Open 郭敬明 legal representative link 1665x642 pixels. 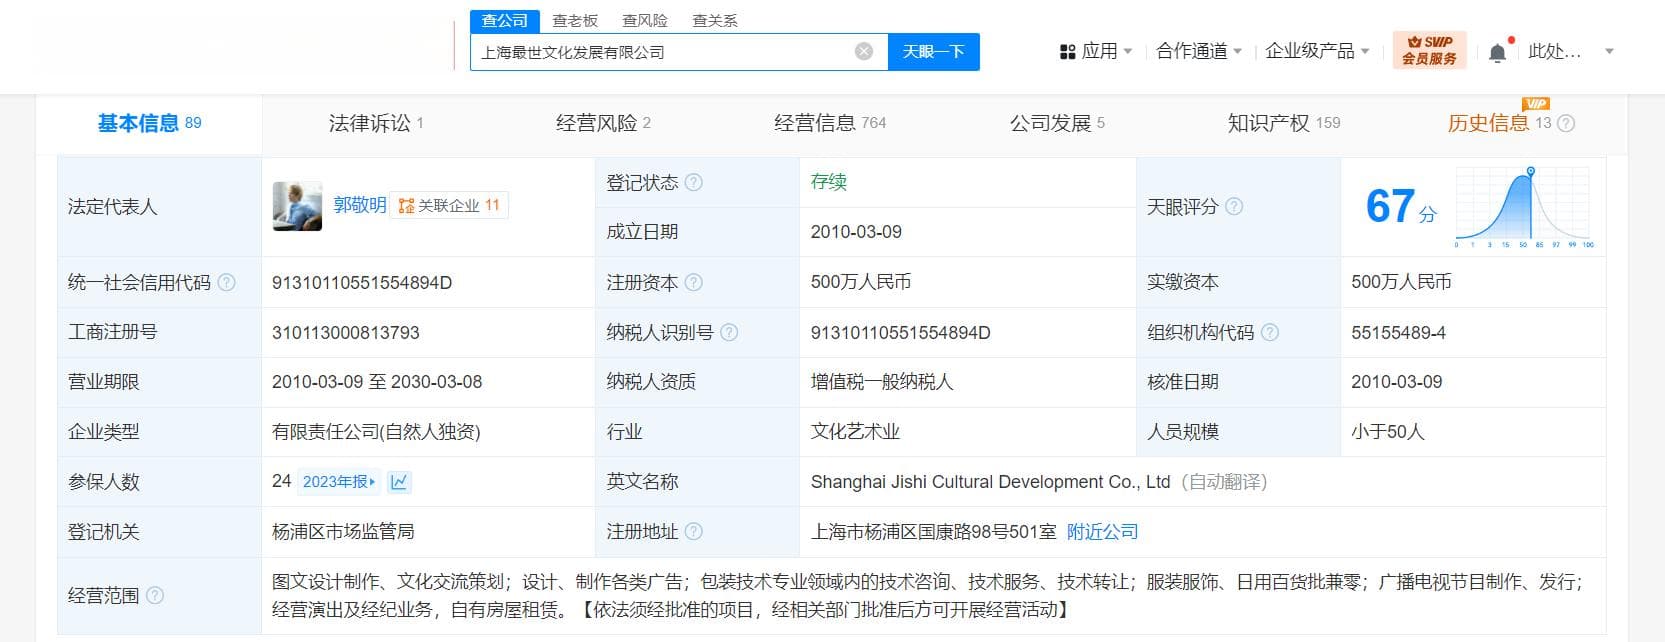pos(360,205)
